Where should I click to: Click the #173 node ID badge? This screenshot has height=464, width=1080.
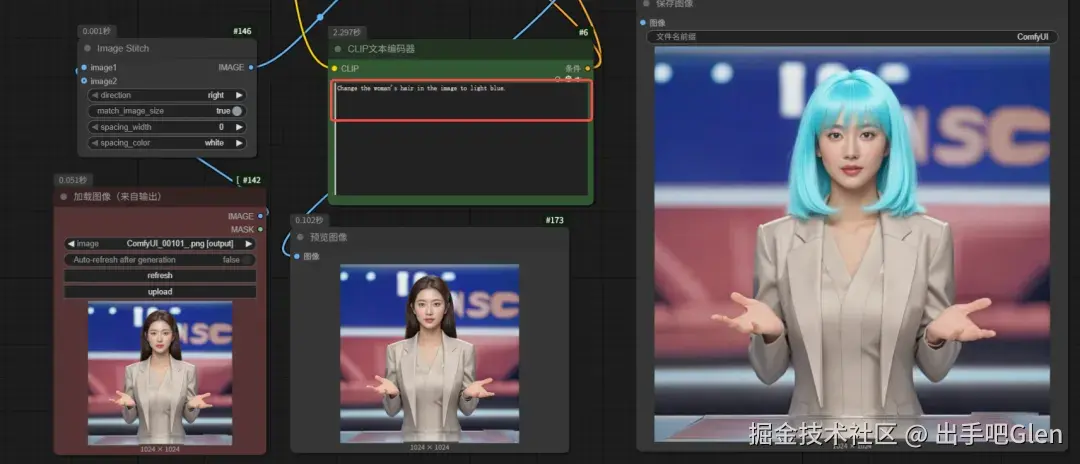(554, 220)
